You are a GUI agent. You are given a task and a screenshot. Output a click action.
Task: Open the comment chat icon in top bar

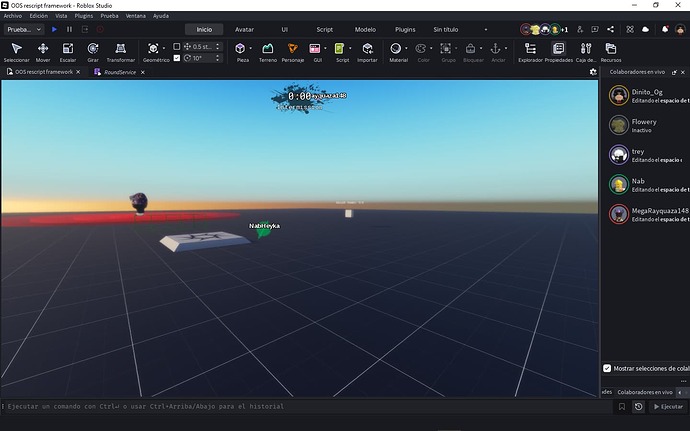pos(595,29)
